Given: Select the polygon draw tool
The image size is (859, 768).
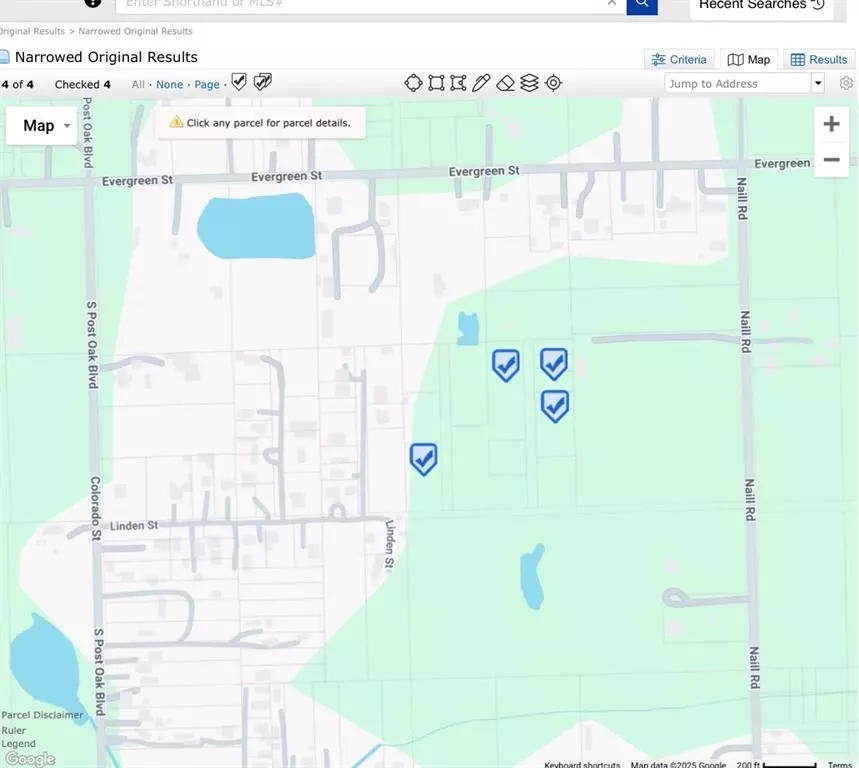Looking at the screenshot, I should coord(458,83).
